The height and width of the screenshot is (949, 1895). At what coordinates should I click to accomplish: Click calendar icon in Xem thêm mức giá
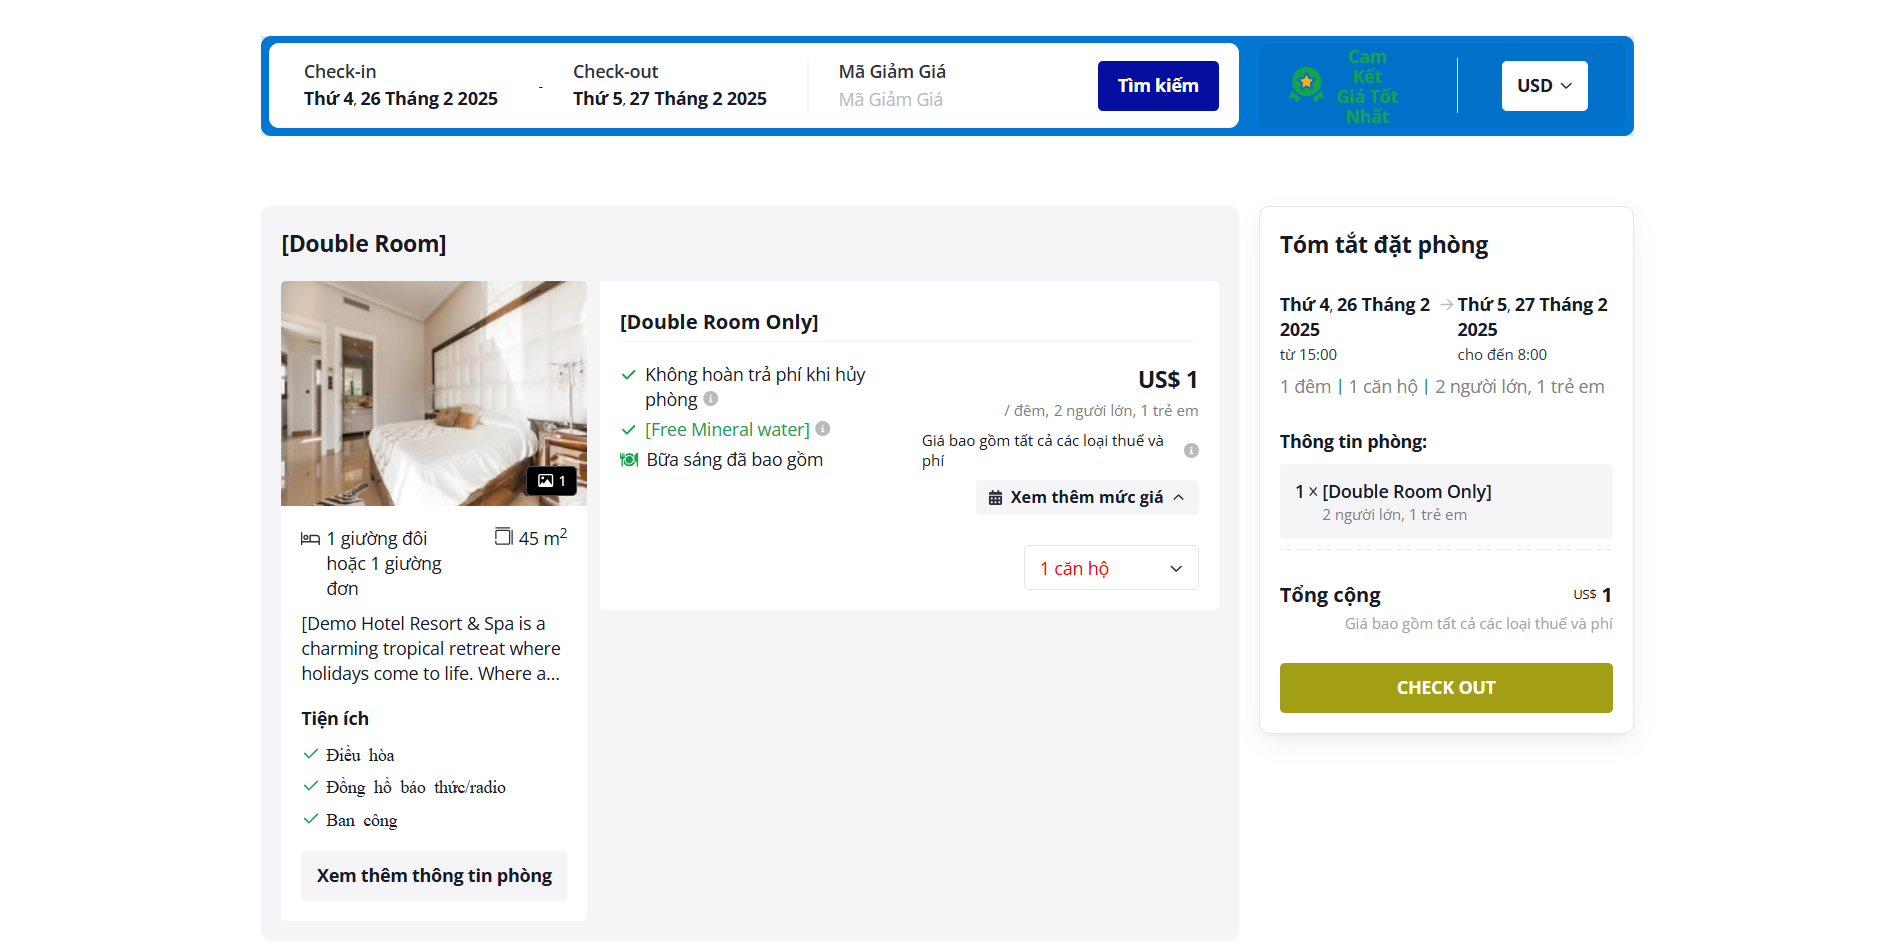point(995,498)
